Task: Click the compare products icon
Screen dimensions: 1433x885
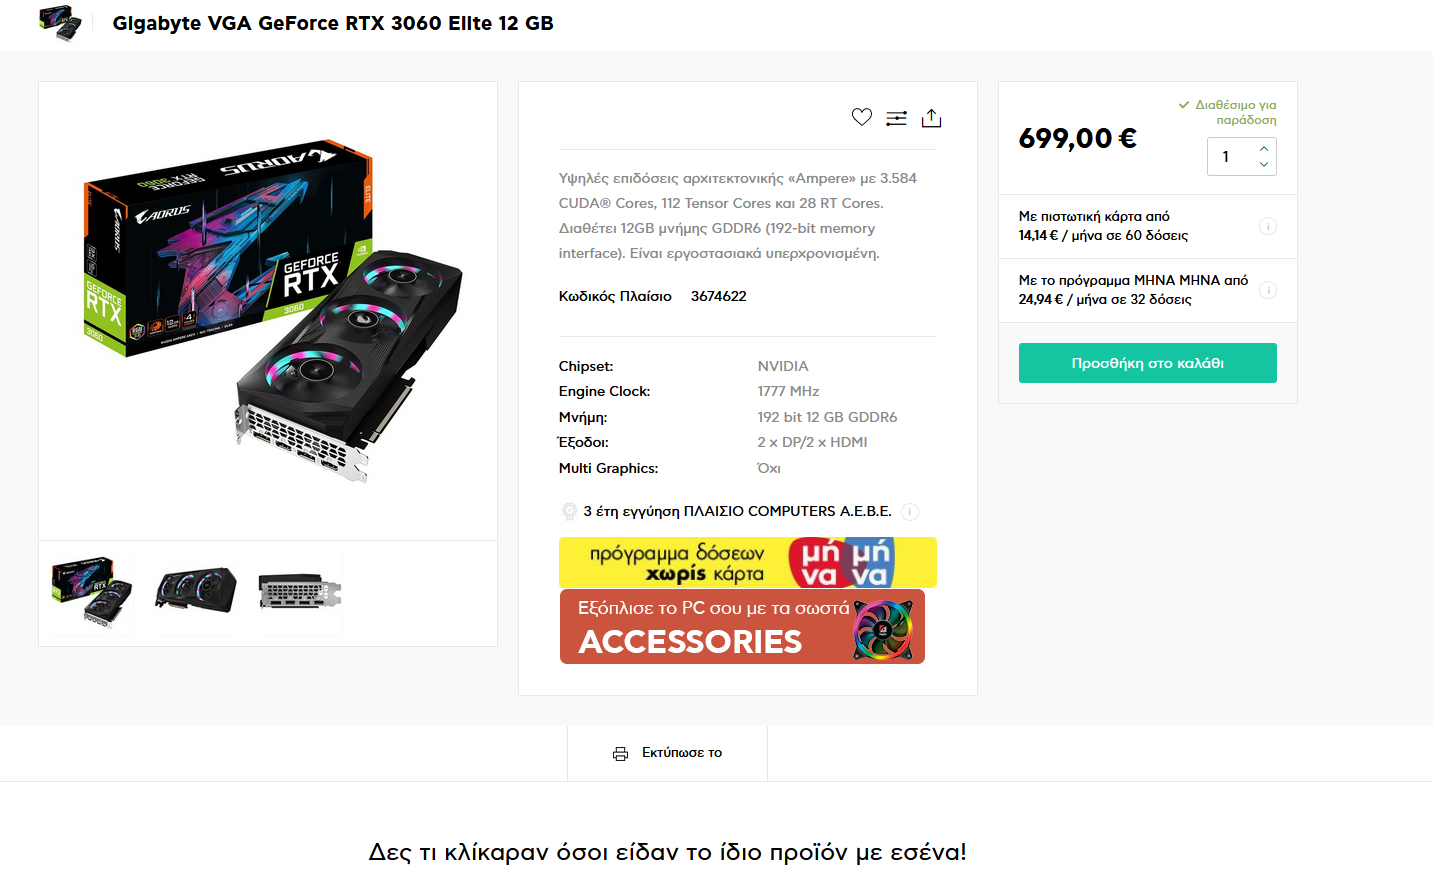Action: (897, 118)
